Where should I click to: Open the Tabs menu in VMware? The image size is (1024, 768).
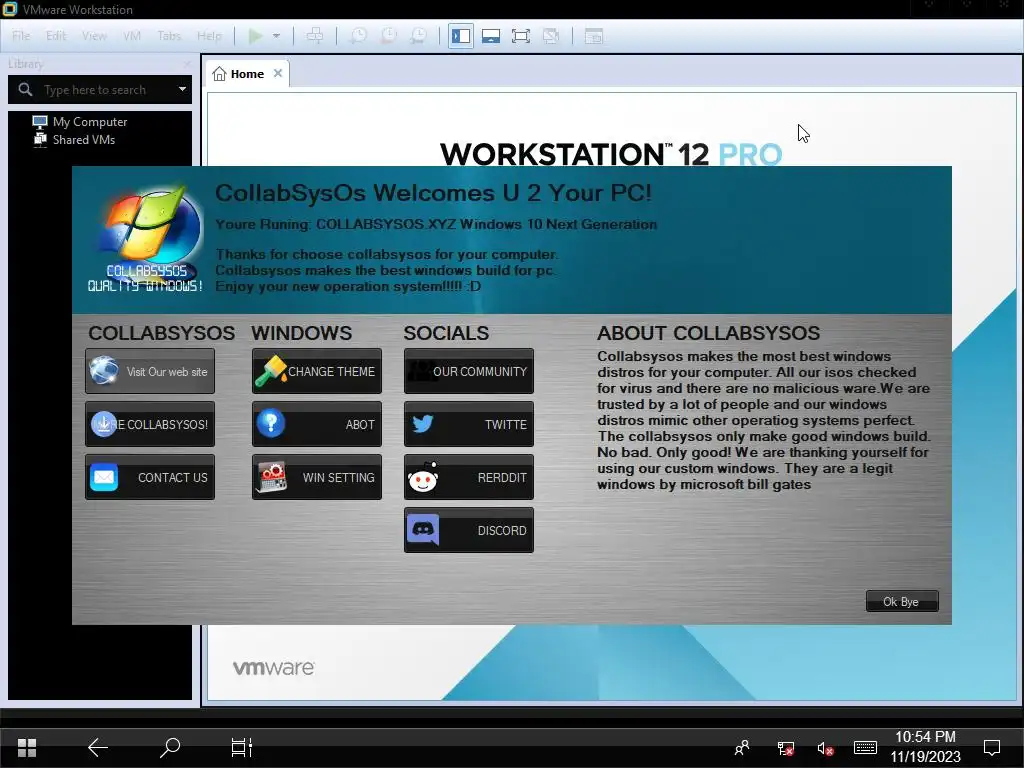[169, 36]
